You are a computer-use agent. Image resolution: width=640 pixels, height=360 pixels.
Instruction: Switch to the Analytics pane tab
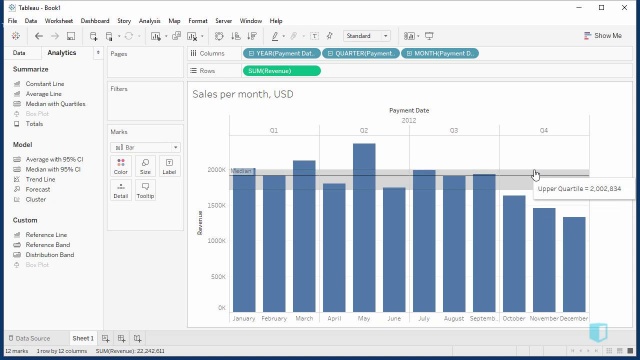tap(62, 53)
